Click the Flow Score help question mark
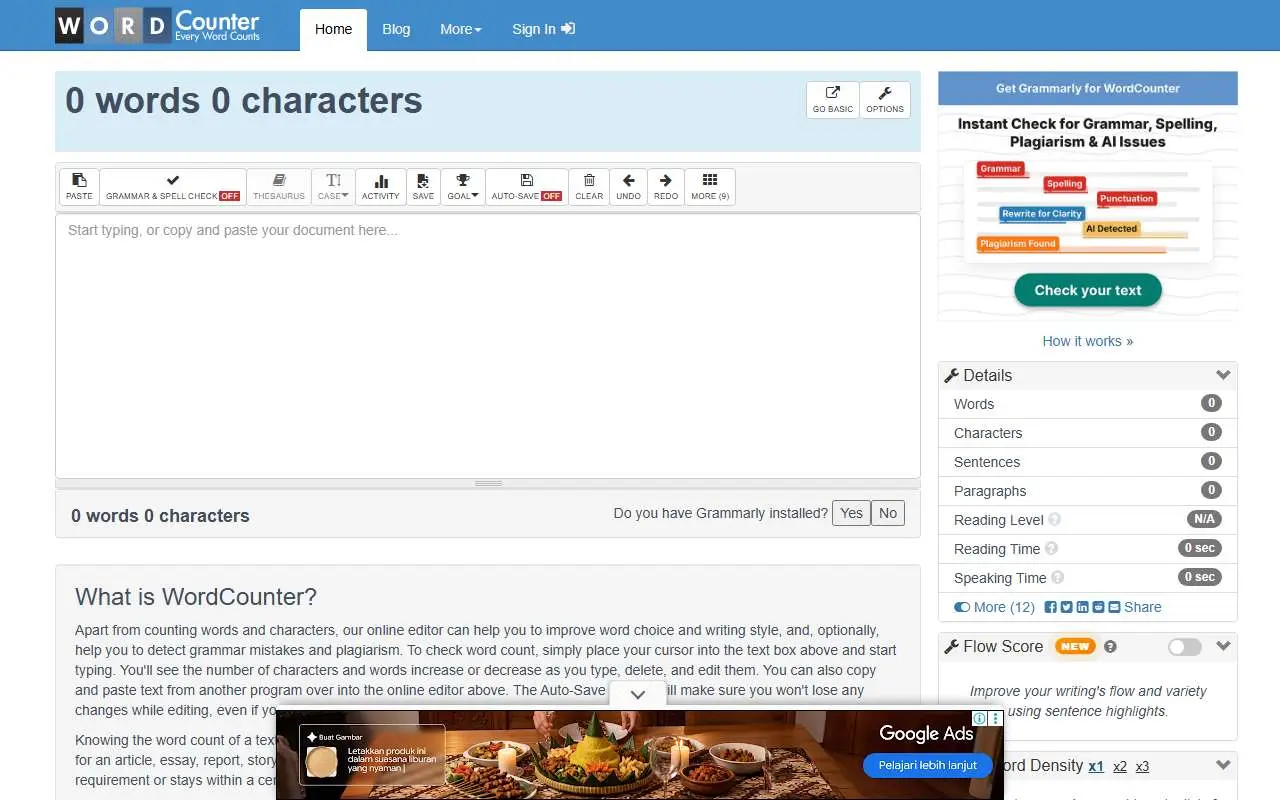This screenshot has height=800, width=1280. tap(1110, 647)
